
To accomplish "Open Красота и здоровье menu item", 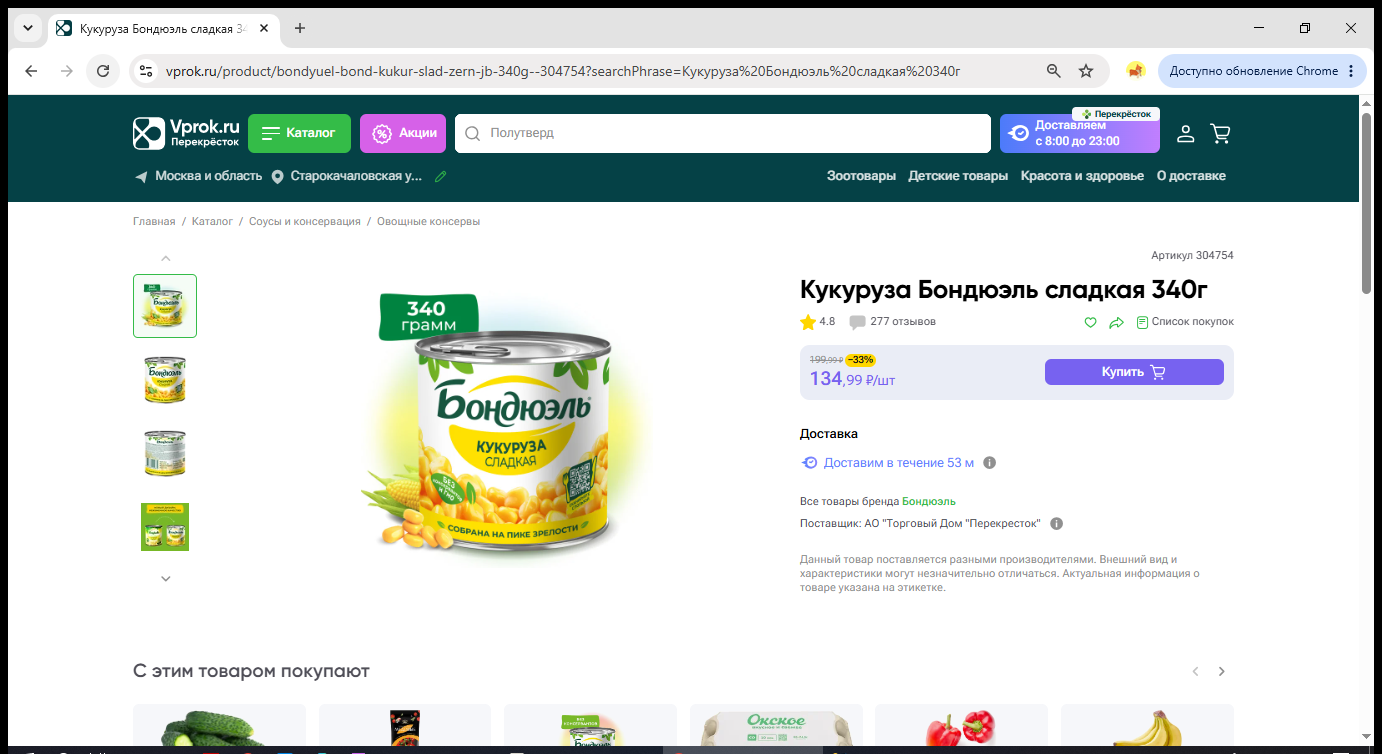I will pyautogui.click(x=1082, y=176).
